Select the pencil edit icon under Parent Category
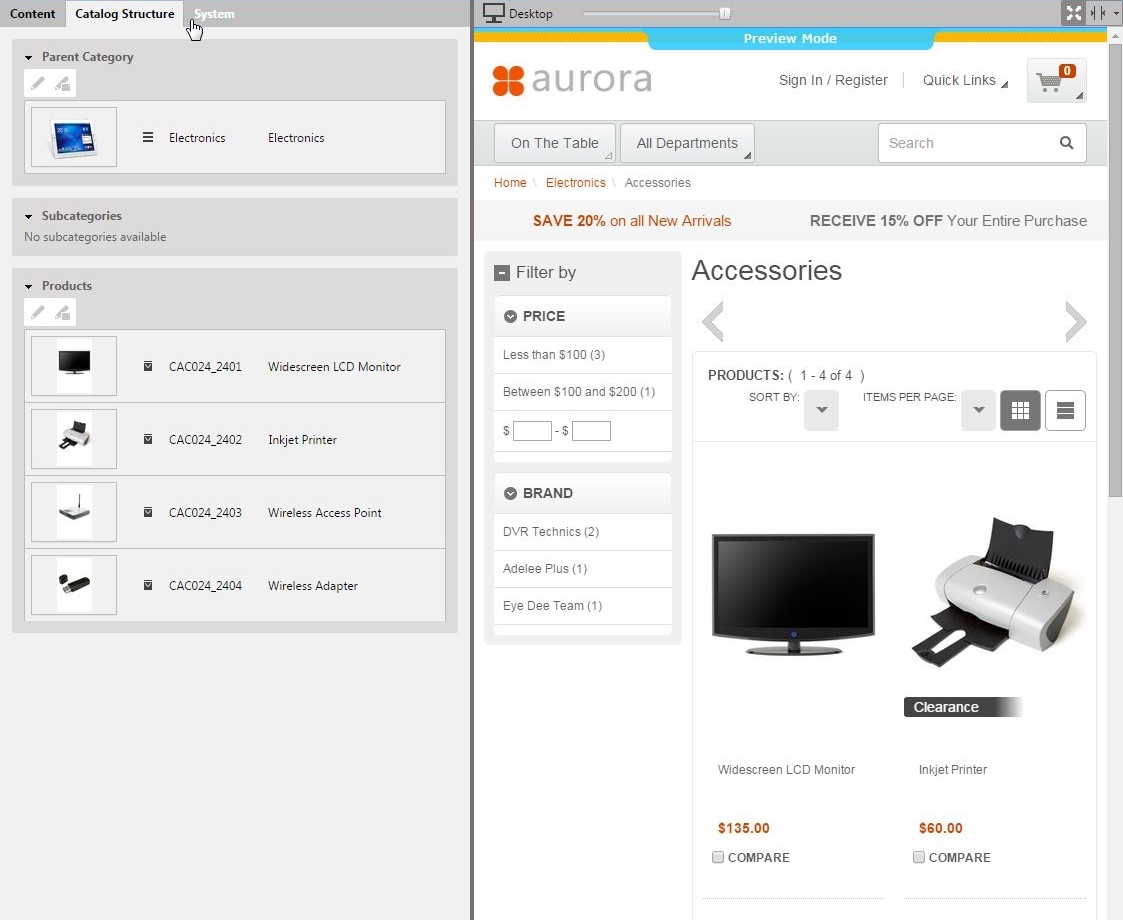This screenshot has height=920, width=1123. [36, 83]
